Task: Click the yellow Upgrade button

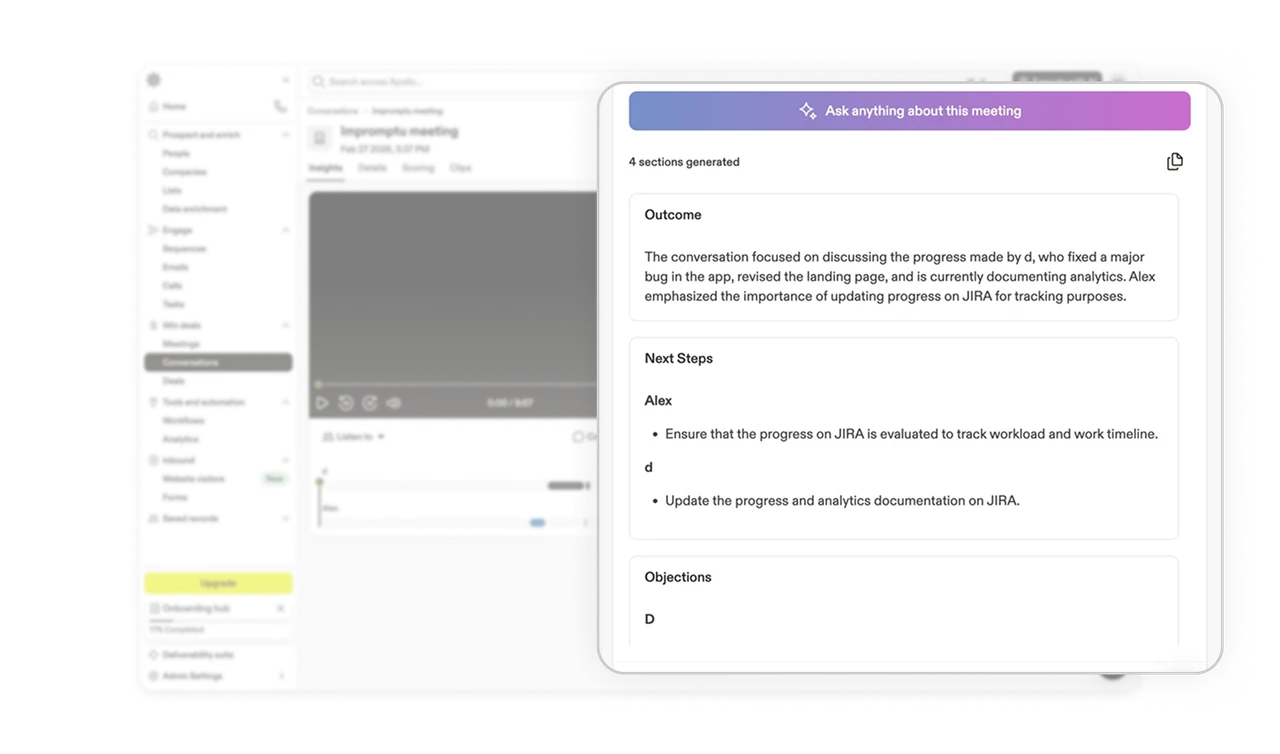Action: click(x=218, y=583)
